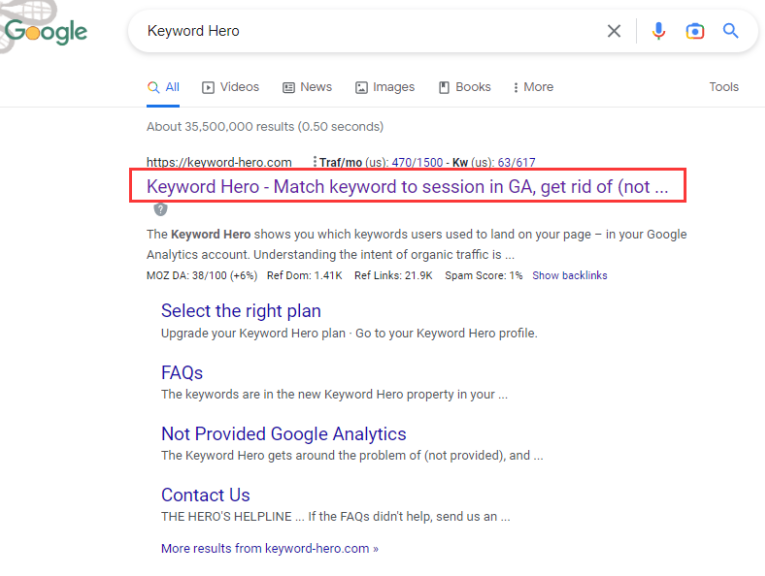Open Not Provided Google Analytics sitelink
Image resolution: width=765 pixels, height=576 pixels.
coord(283,434)
